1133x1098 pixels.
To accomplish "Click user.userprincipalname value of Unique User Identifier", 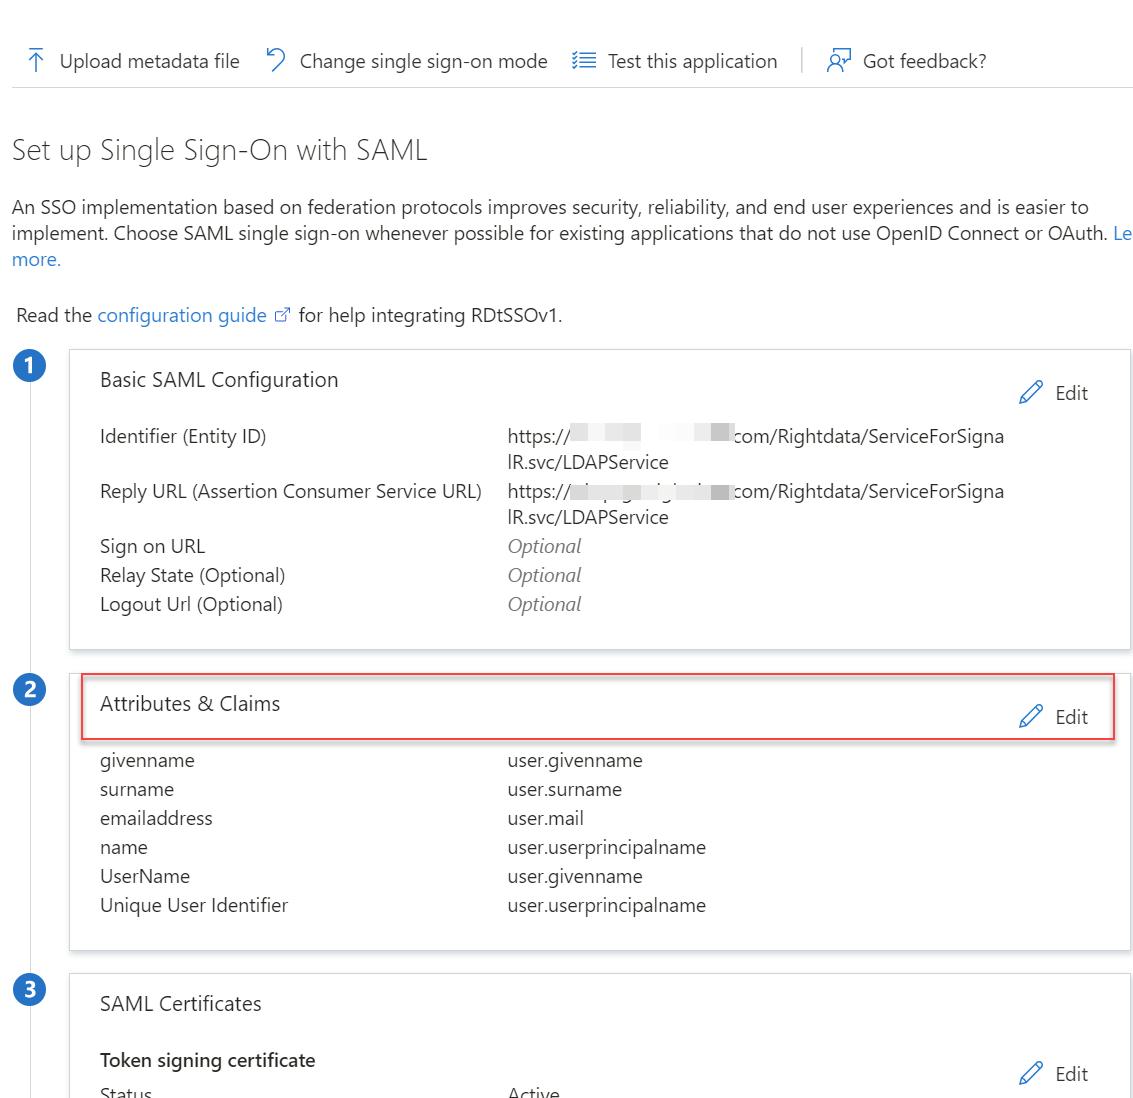I will 606,905.
